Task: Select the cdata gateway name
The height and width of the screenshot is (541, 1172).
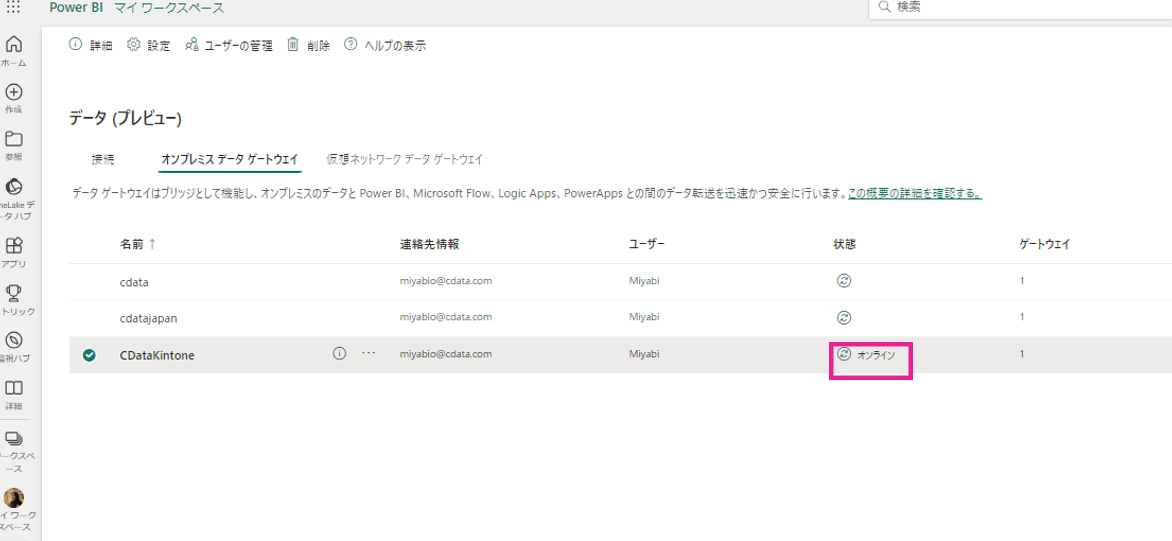Action: (133, 282)
